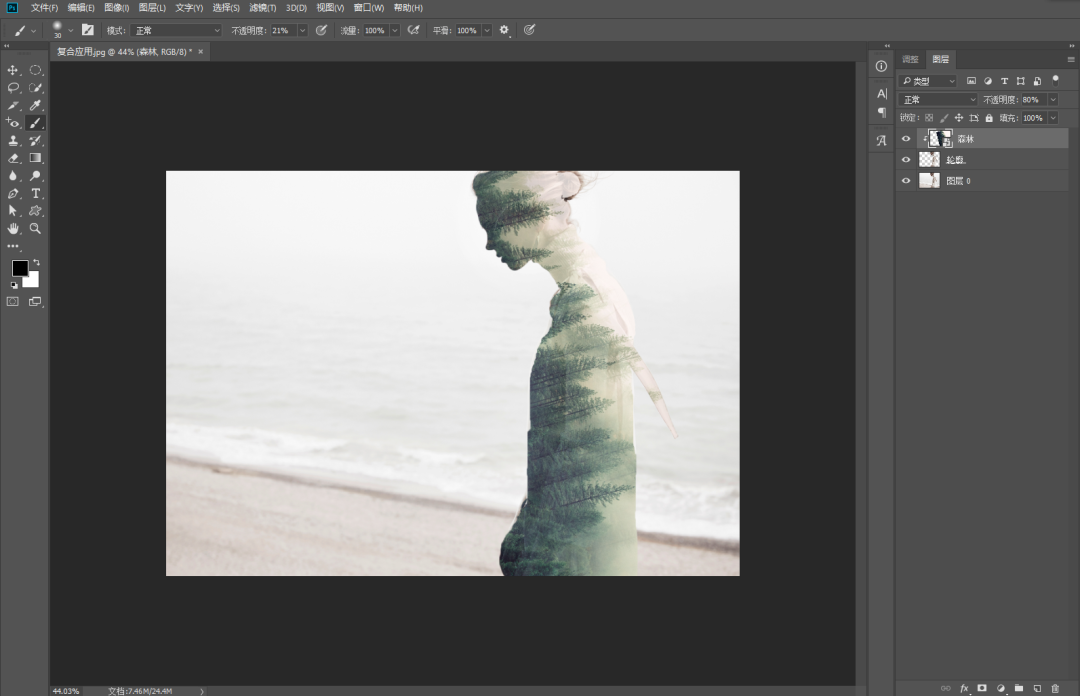Select the Hand tool
This screenshot has height=696, width=1080.
12,229
